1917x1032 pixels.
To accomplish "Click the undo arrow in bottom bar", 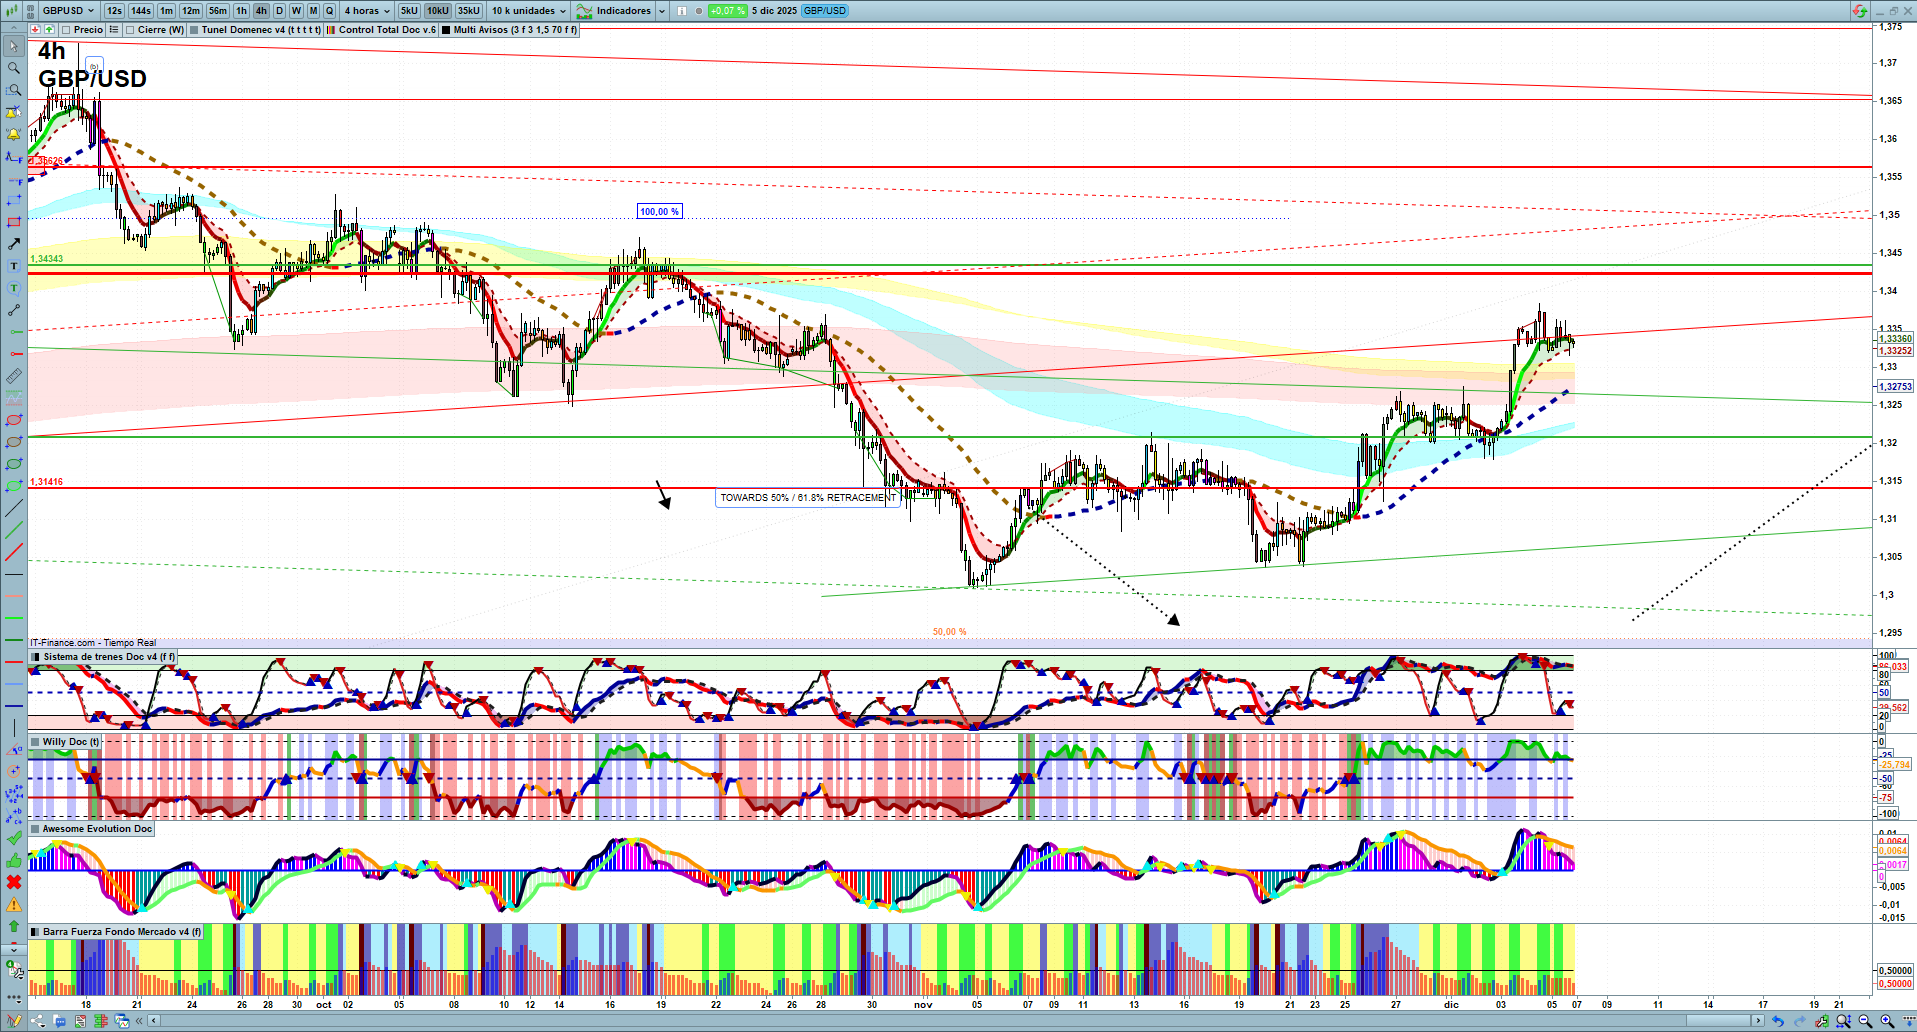I will click(x=1777, y=1021).
